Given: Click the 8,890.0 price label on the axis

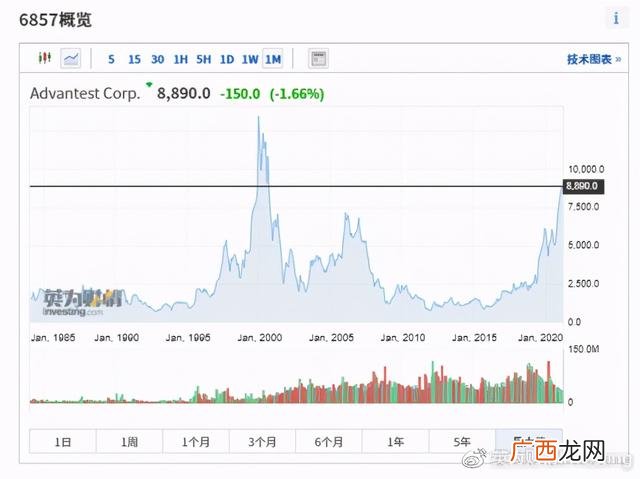Looking at the screenshot, I should tap(583, 186).
